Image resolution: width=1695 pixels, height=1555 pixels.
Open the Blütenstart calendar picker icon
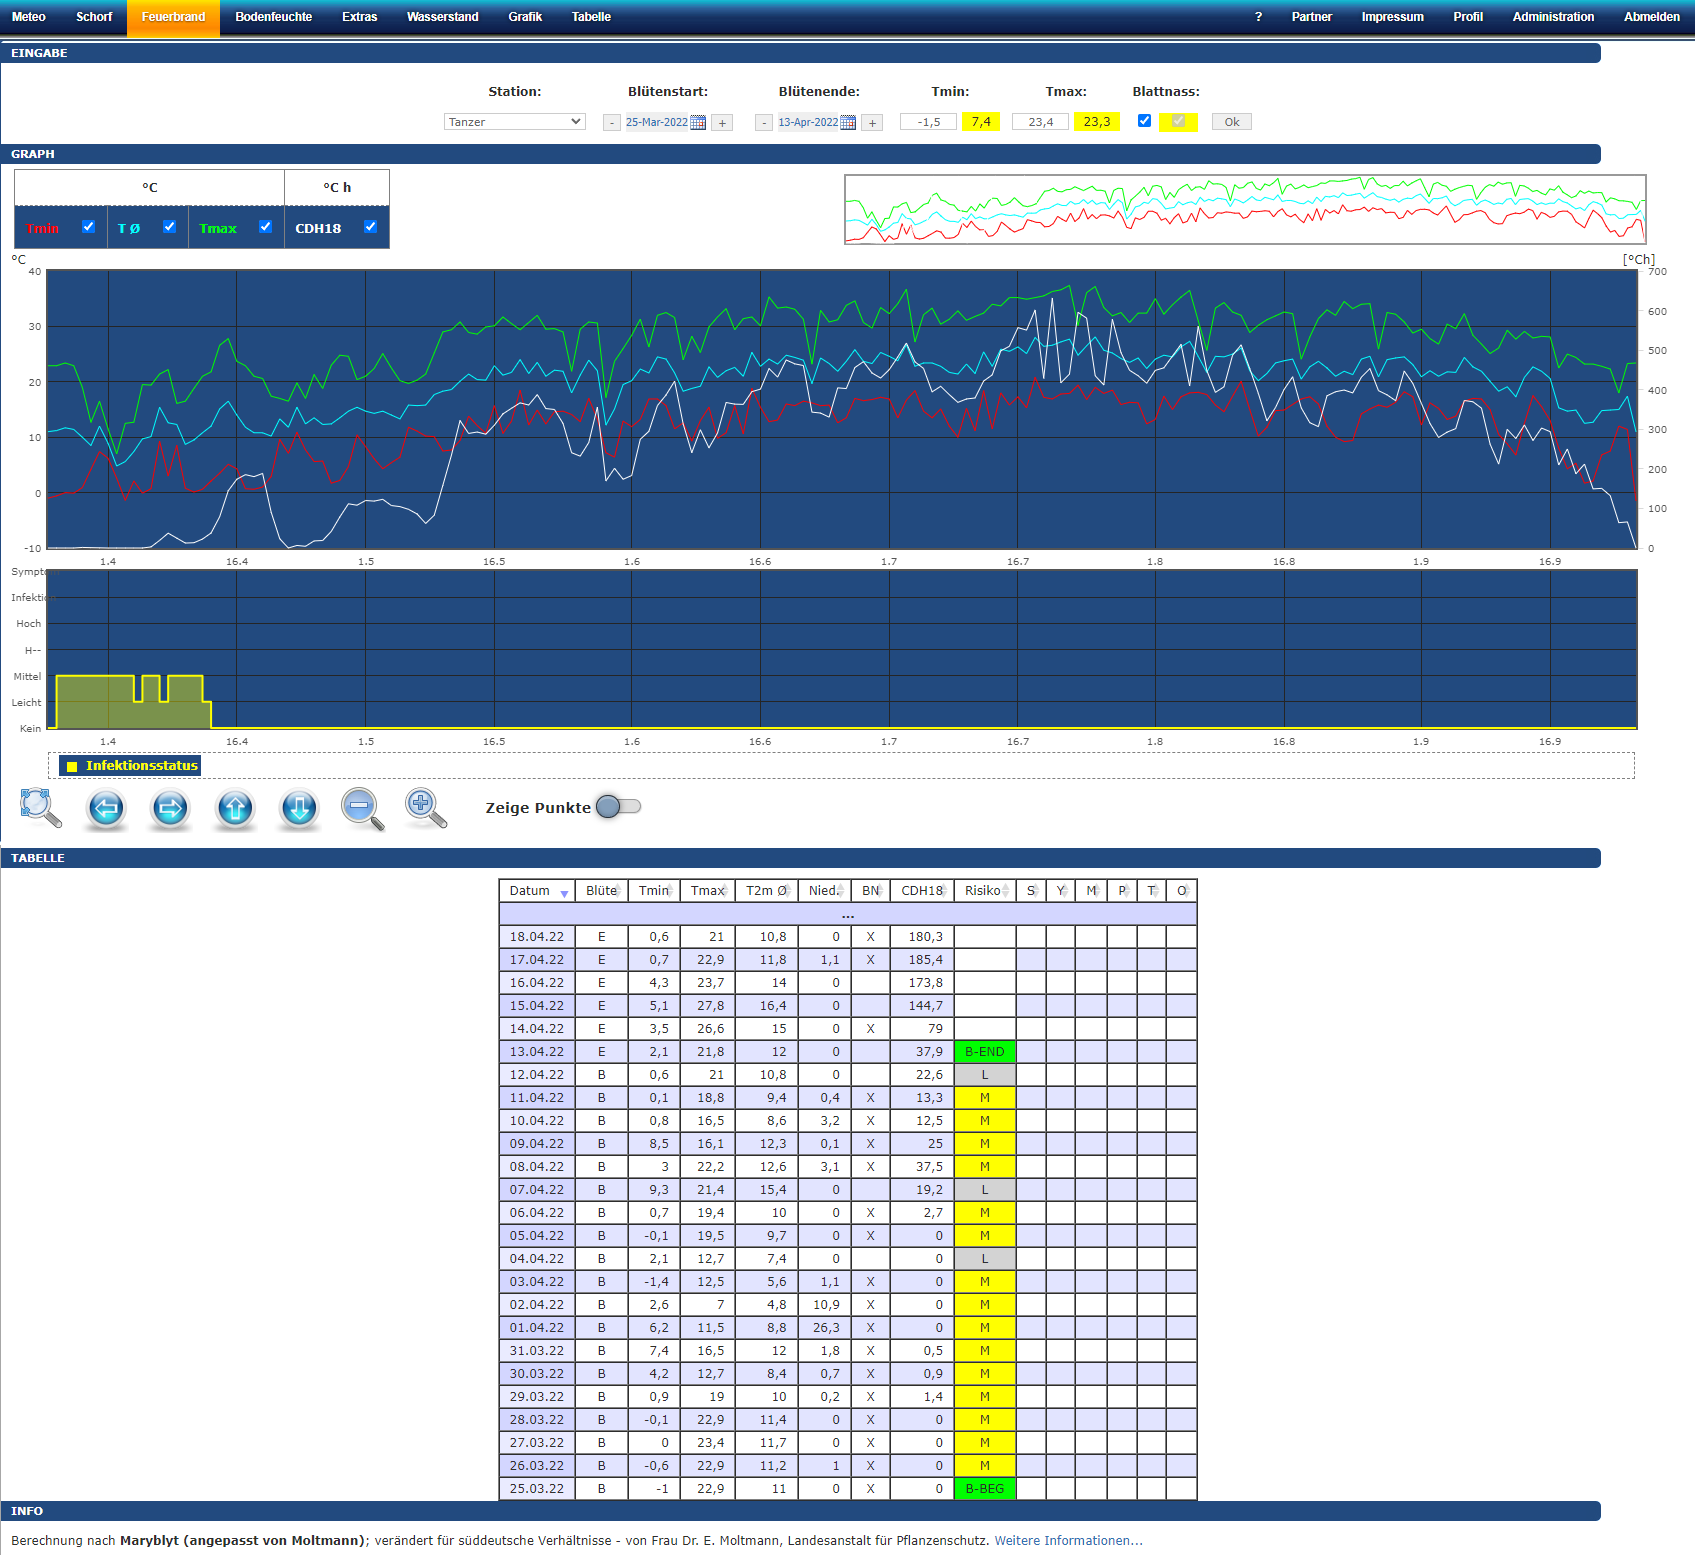click(x=698, y=122)
